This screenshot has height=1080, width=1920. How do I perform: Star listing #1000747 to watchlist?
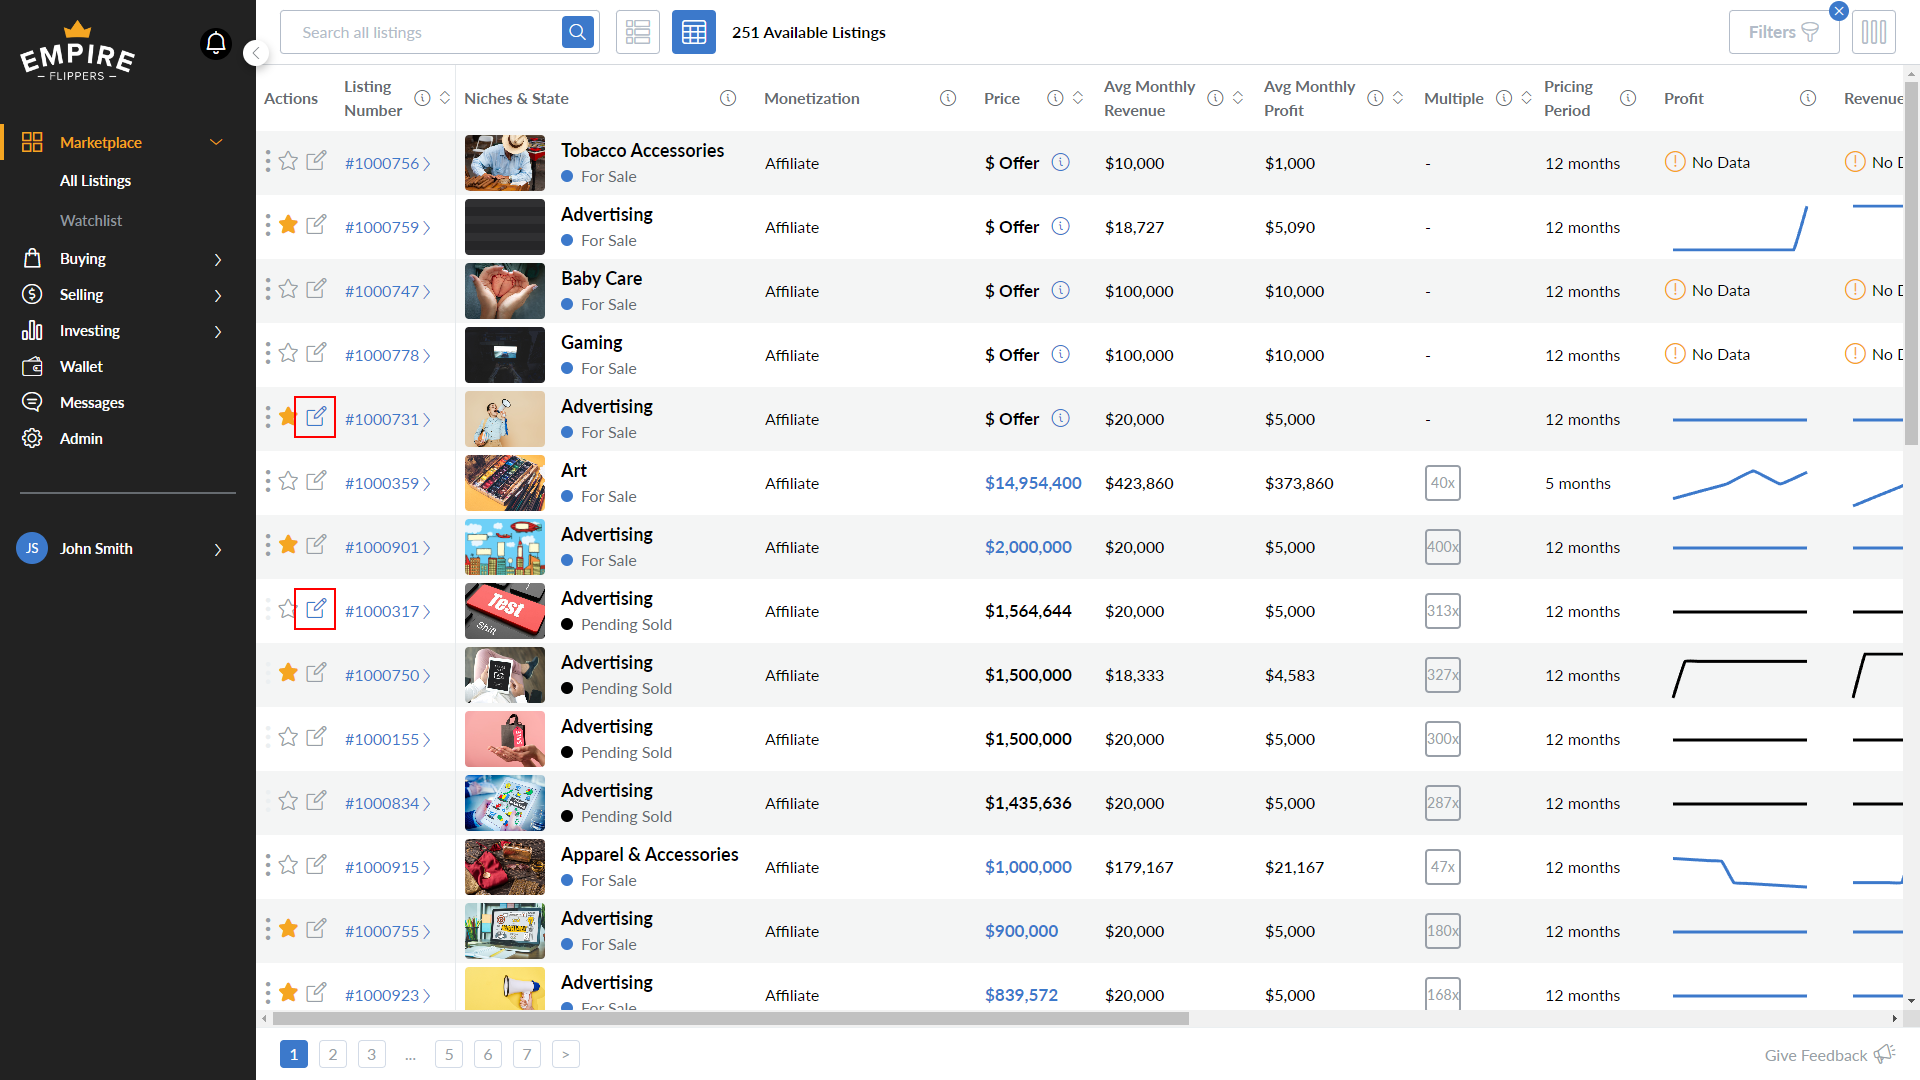coord(289,289)
